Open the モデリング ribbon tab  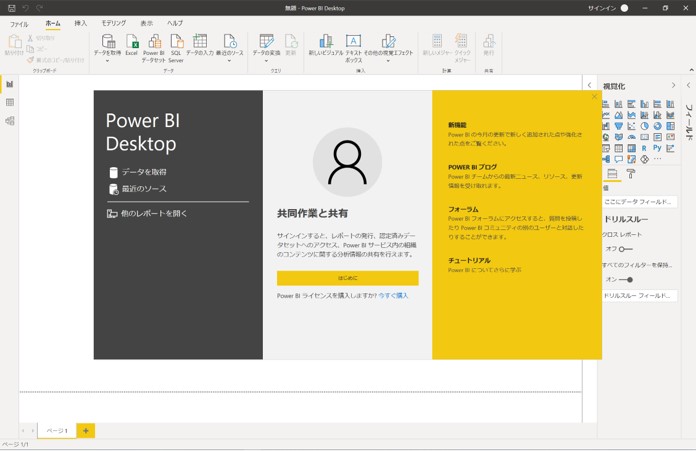113,23
